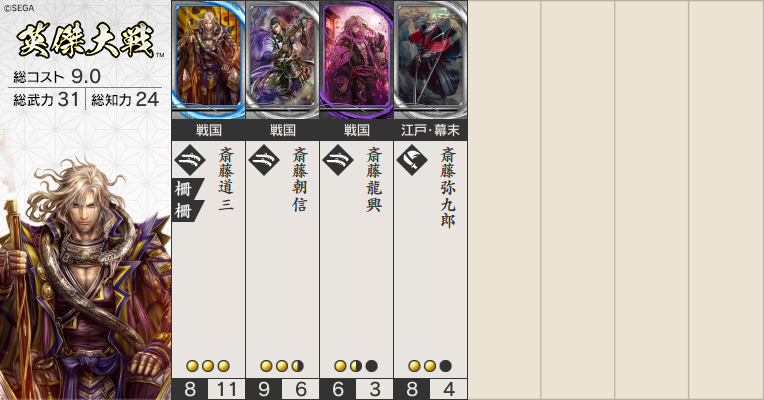Click 斎藤道三's three gold cost orbs
Image resolution: width=764 pixels, height=400 pixels.
(x=208, y=366)
